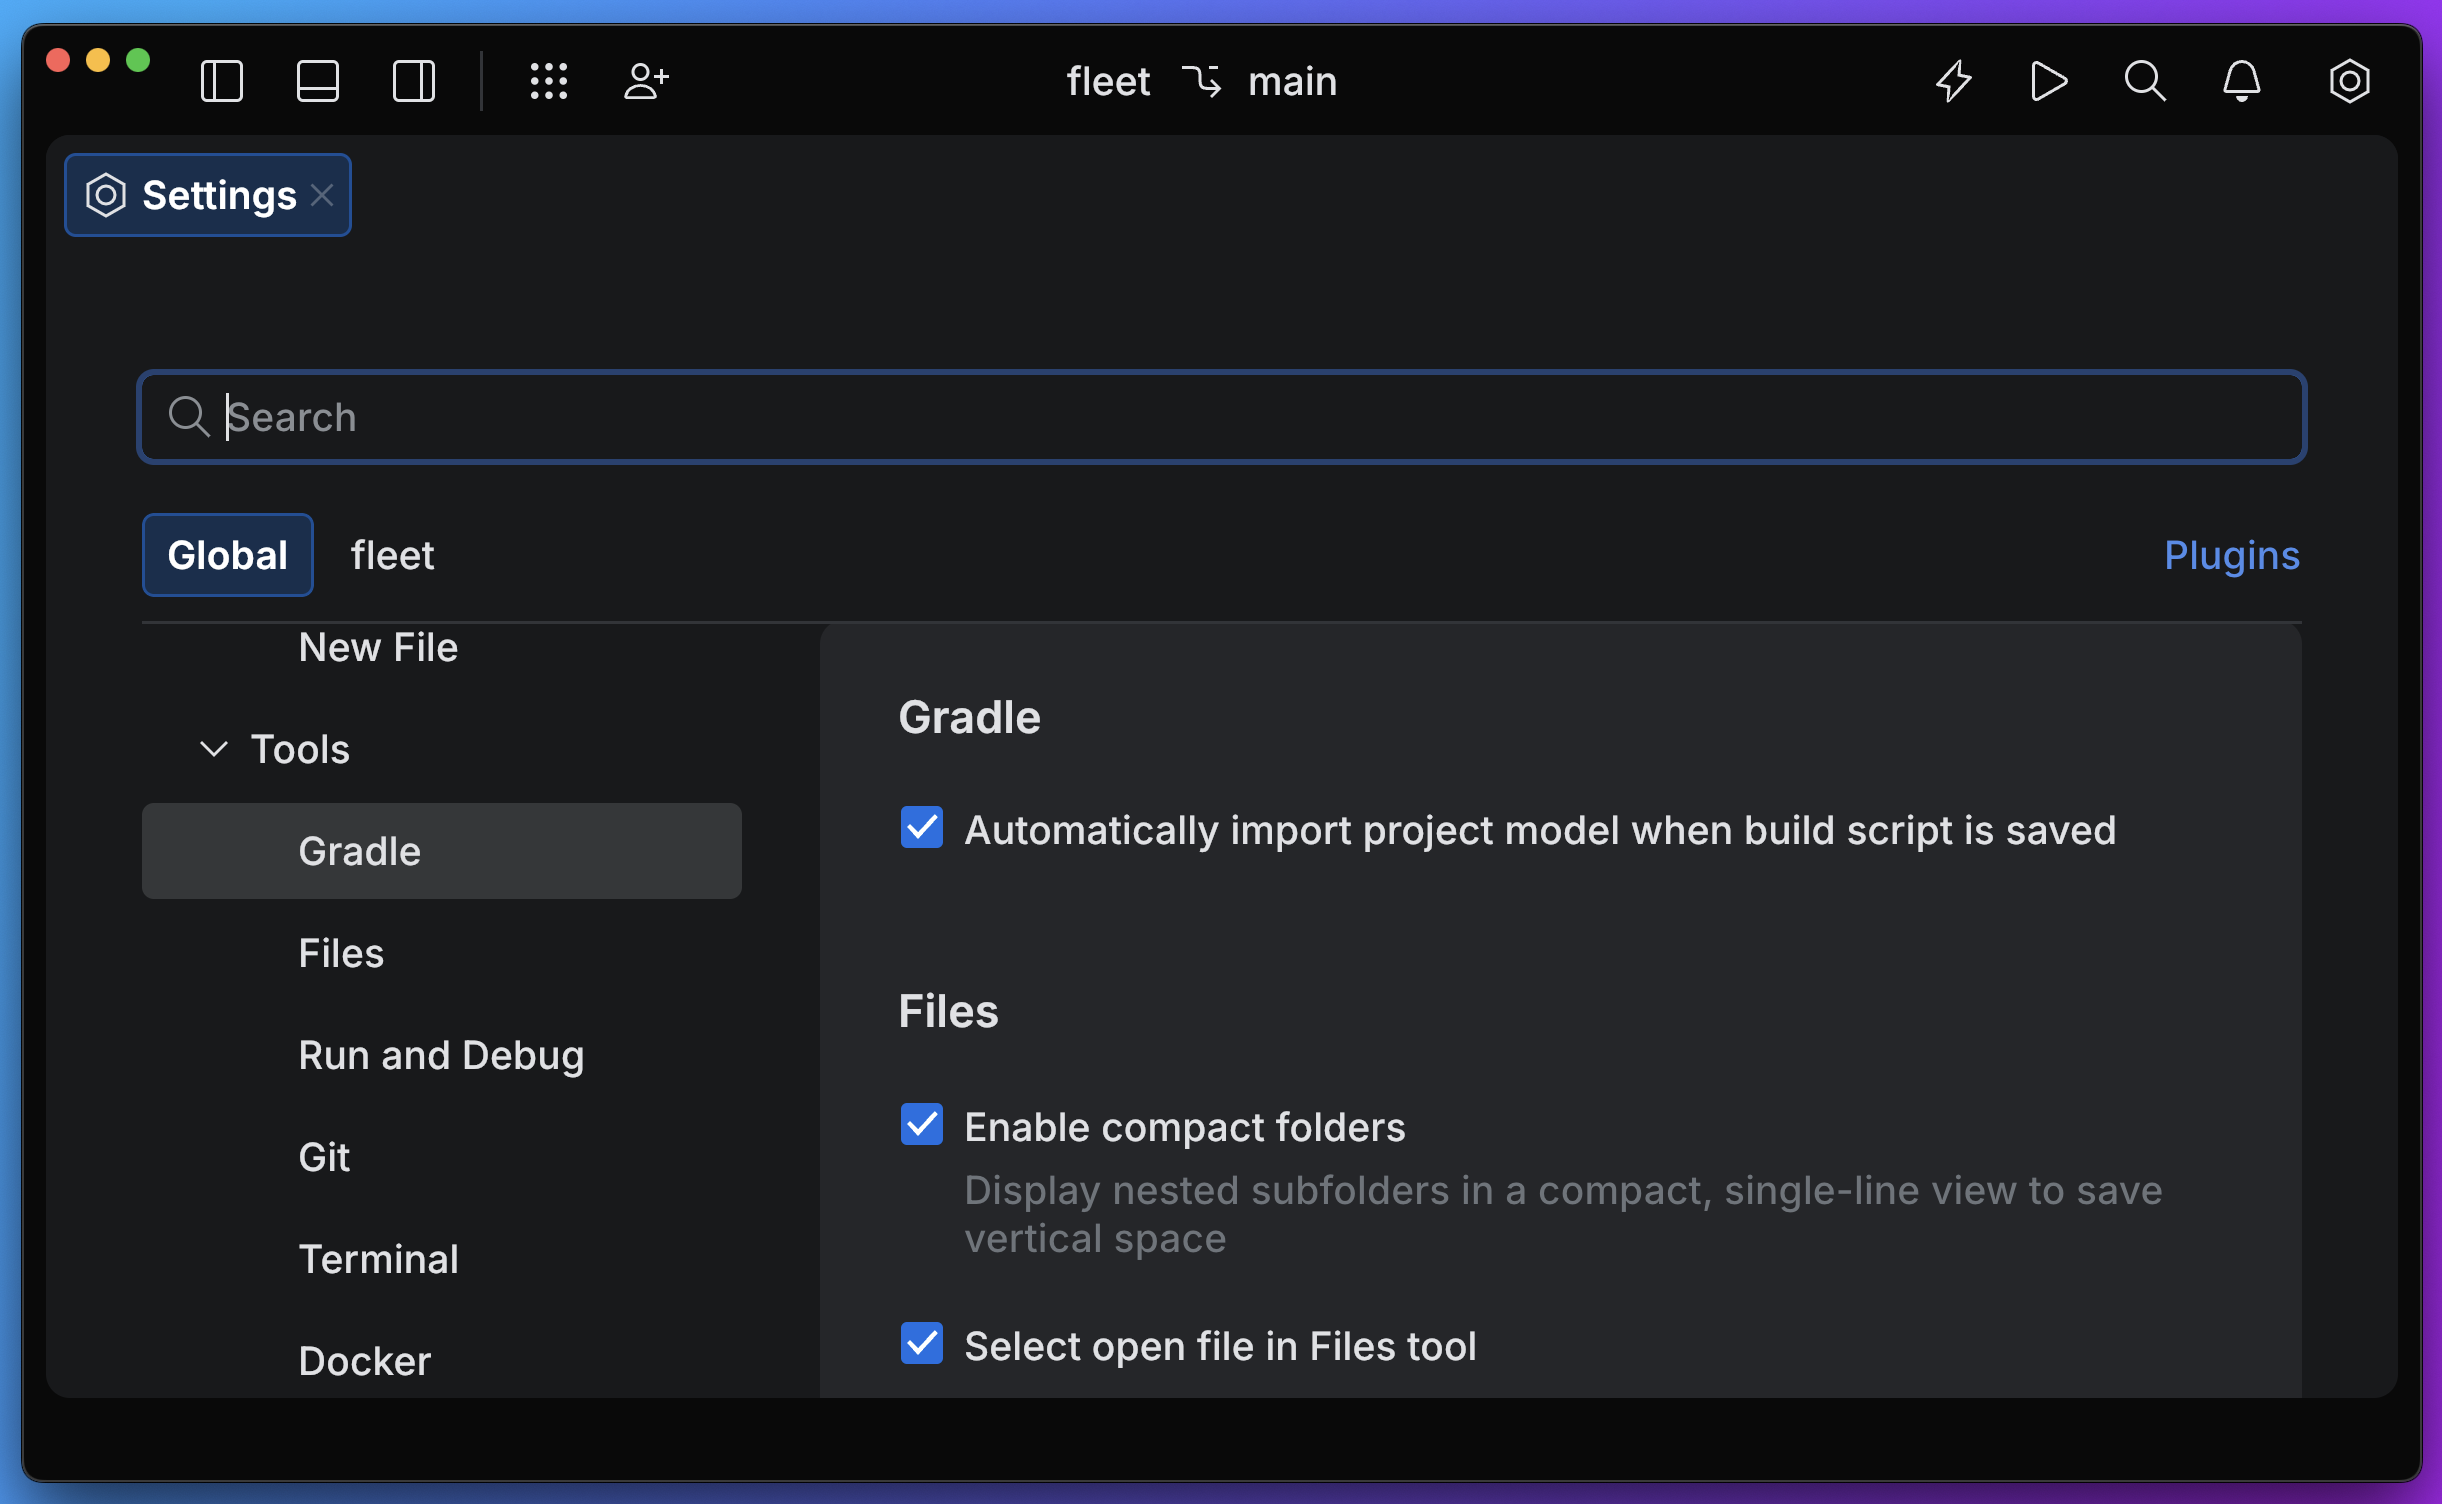This screenshot has width=2442, height=1504.
Task: Open the tools grid menu
Action: [549, 81]
